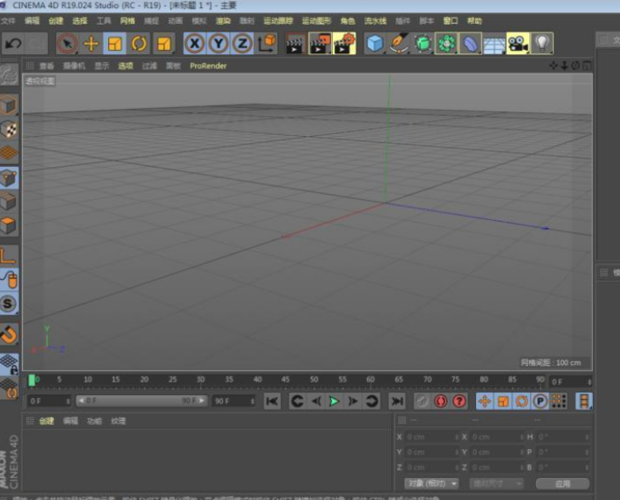This screenshot has height=500, width=620.
Task: Open the 创建 menu in menu bar
Action: (56, 21)
